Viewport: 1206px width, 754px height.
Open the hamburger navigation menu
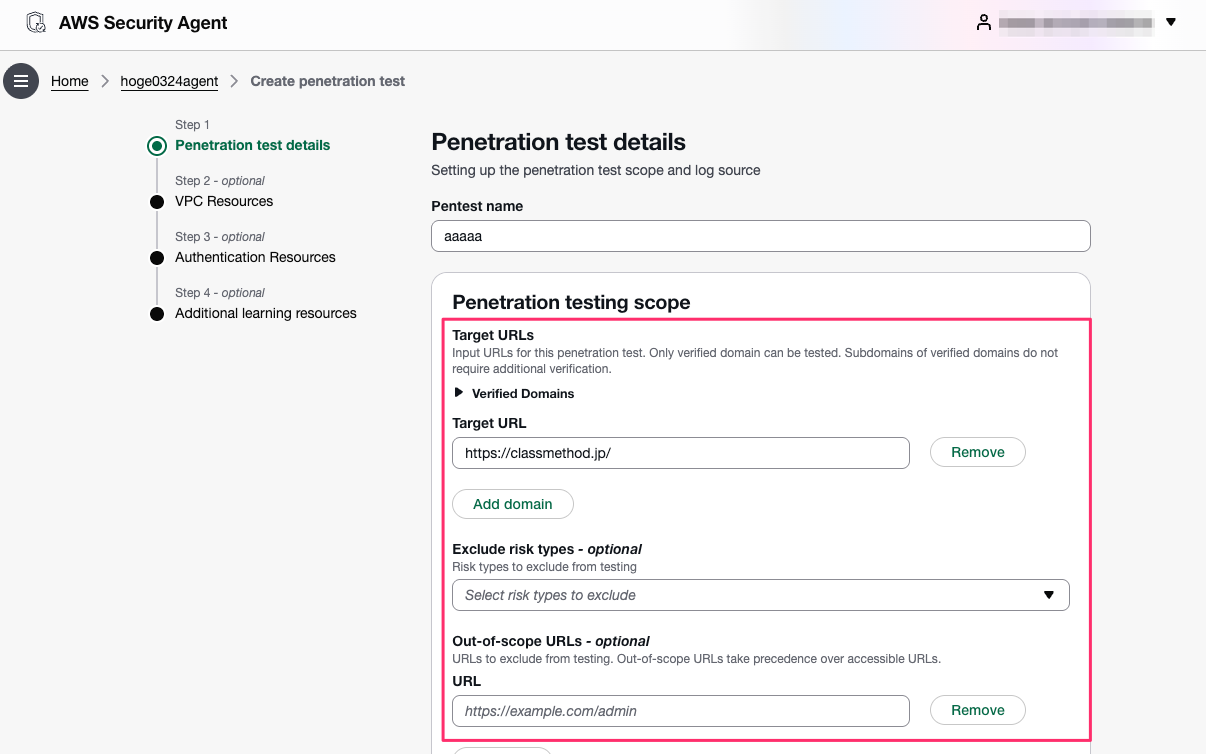21,81
